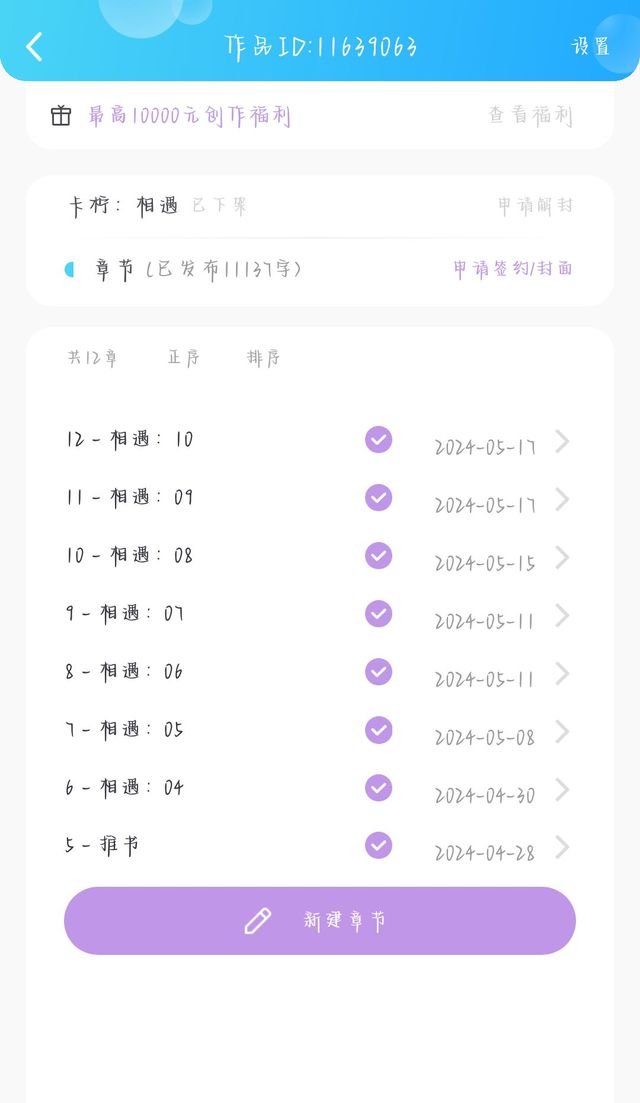Expand chapter 12 with the right chevron
The width and height of the screenshot is (640, 1103).
pos(562,441)
